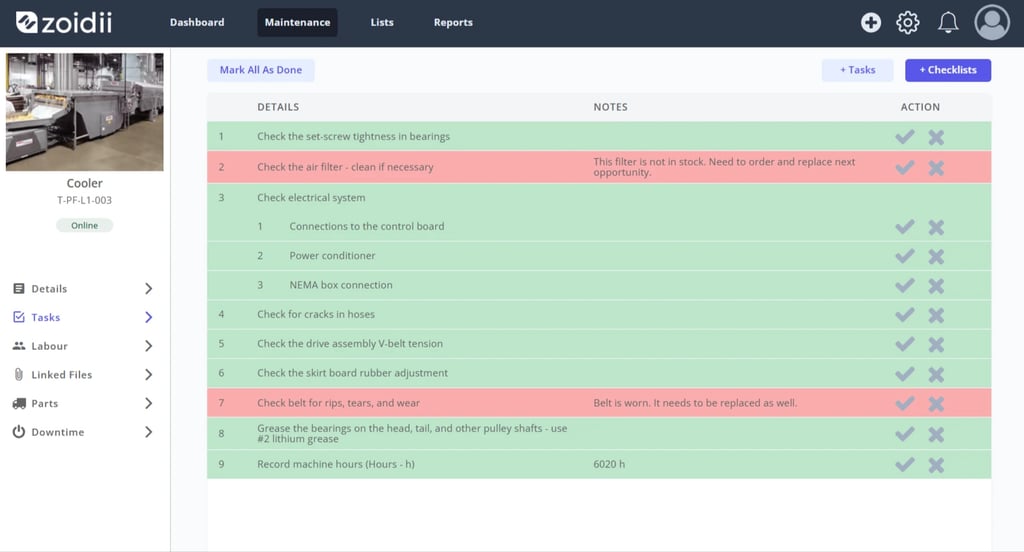Check off NEMA box connection
Screen dimensions: 1024x552
(904, 285)
